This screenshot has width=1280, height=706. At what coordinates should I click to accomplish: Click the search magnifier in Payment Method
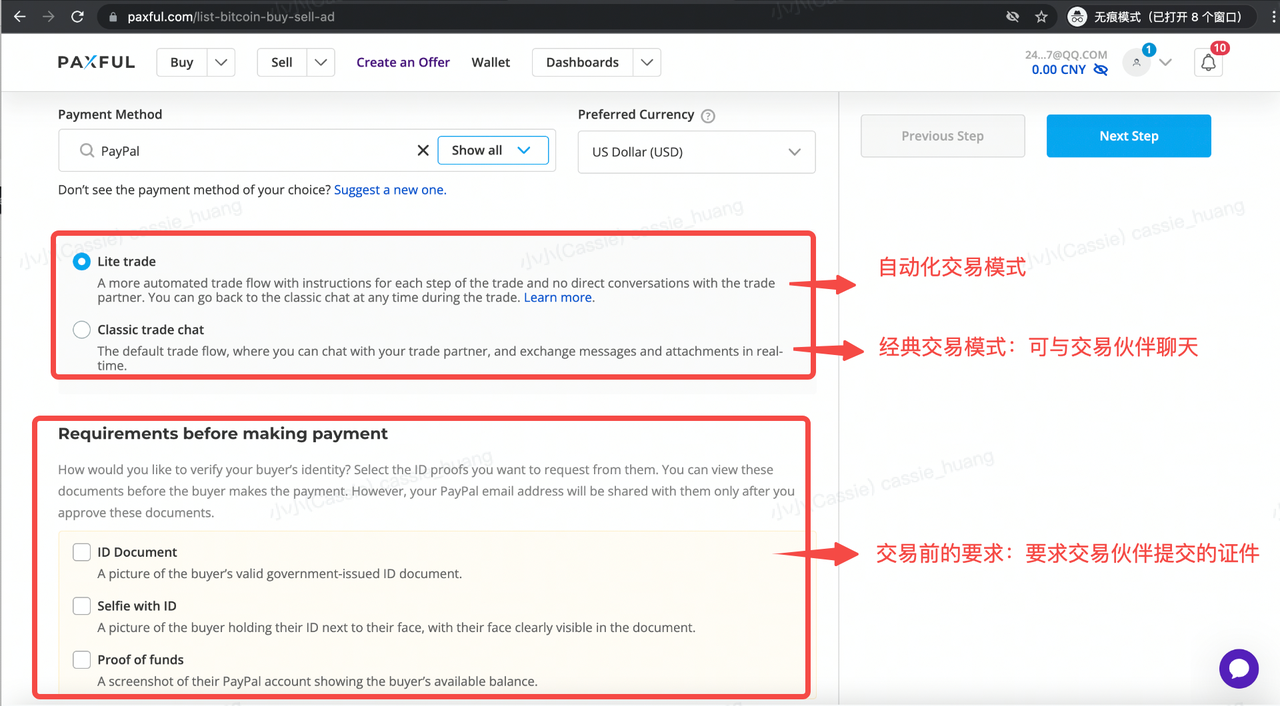(x=87, y=151)
